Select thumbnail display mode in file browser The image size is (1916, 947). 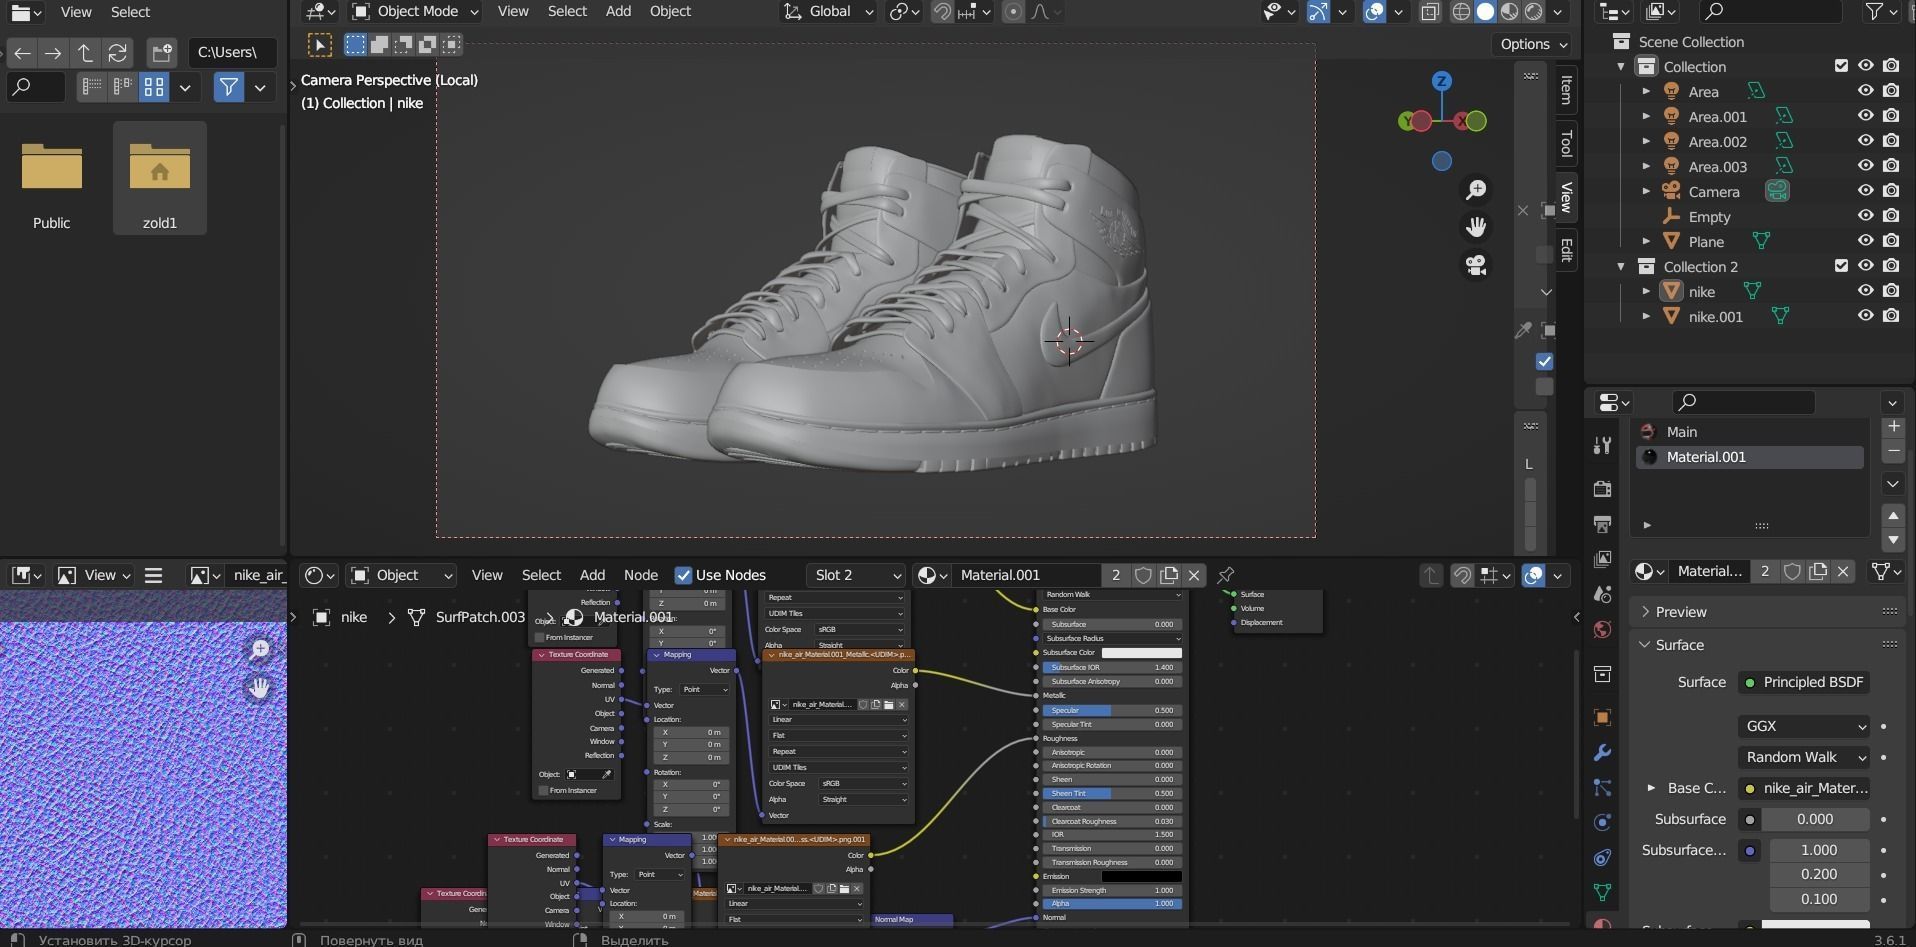click(153, 87)
